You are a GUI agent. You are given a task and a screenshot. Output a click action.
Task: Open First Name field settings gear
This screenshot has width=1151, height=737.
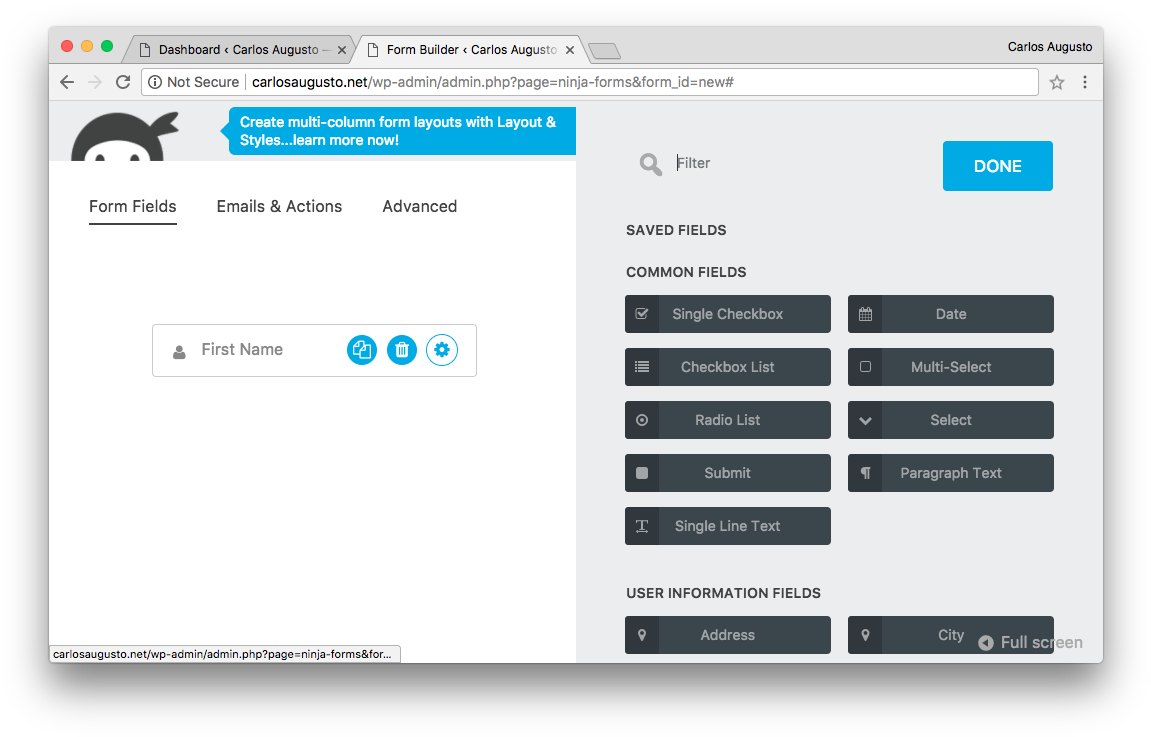[442, 350]
